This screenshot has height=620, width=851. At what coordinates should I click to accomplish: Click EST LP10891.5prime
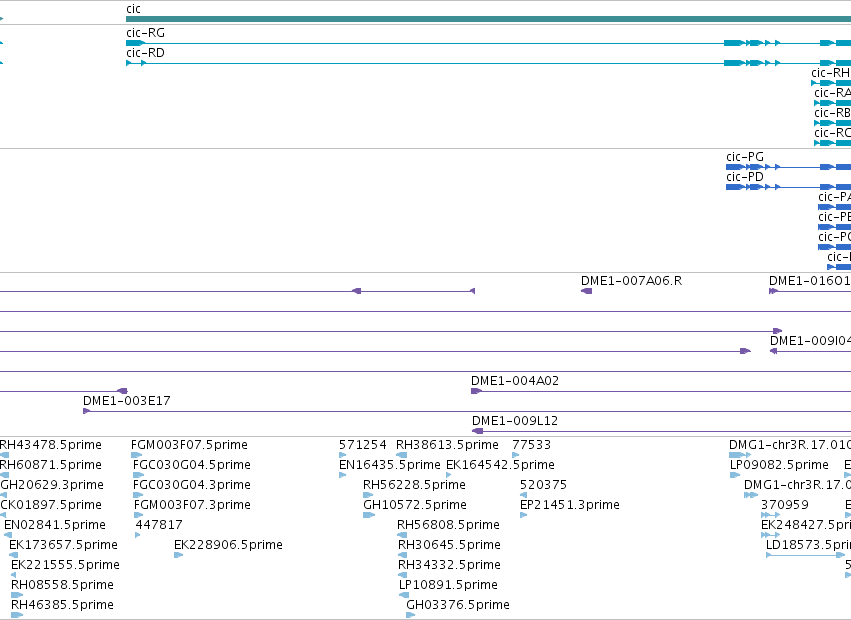pyautogui.click(x=448, y=585)
